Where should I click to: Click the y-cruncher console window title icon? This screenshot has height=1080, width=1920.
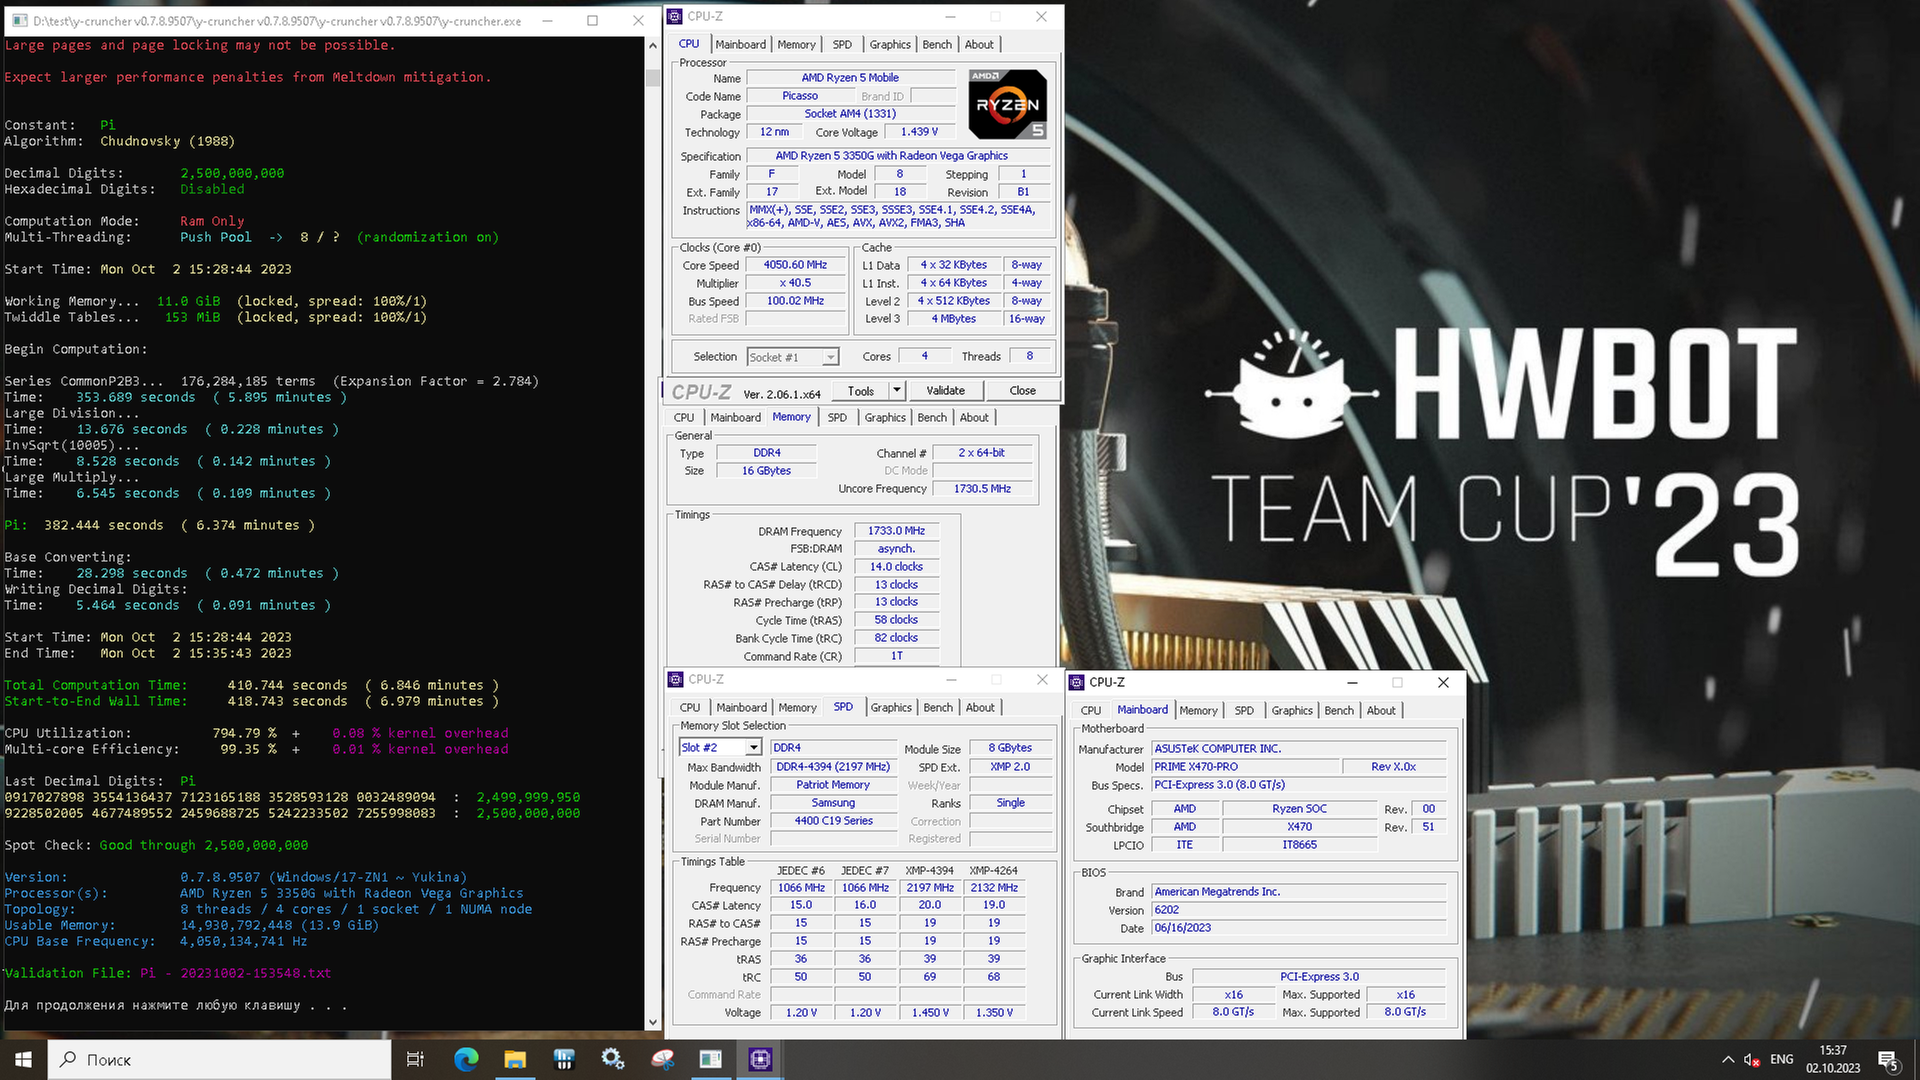tap(18, 20)
